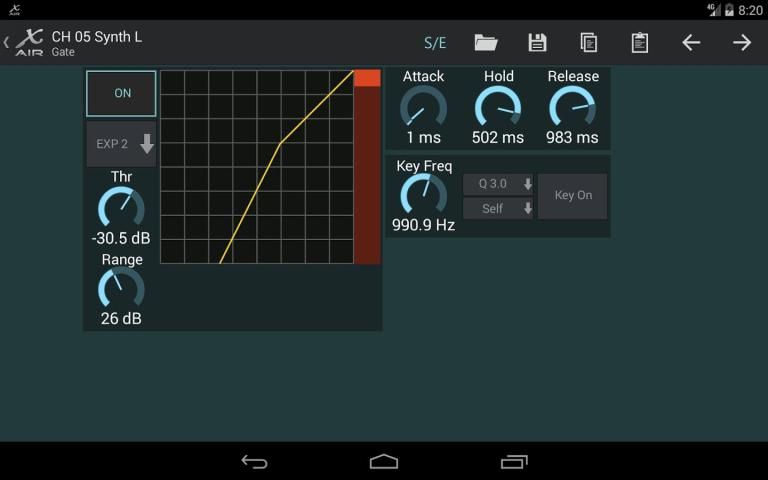The width and height of the screenshot is (768, 480).
Task: Click the save floppy disk icon
Action: [537, 42]
